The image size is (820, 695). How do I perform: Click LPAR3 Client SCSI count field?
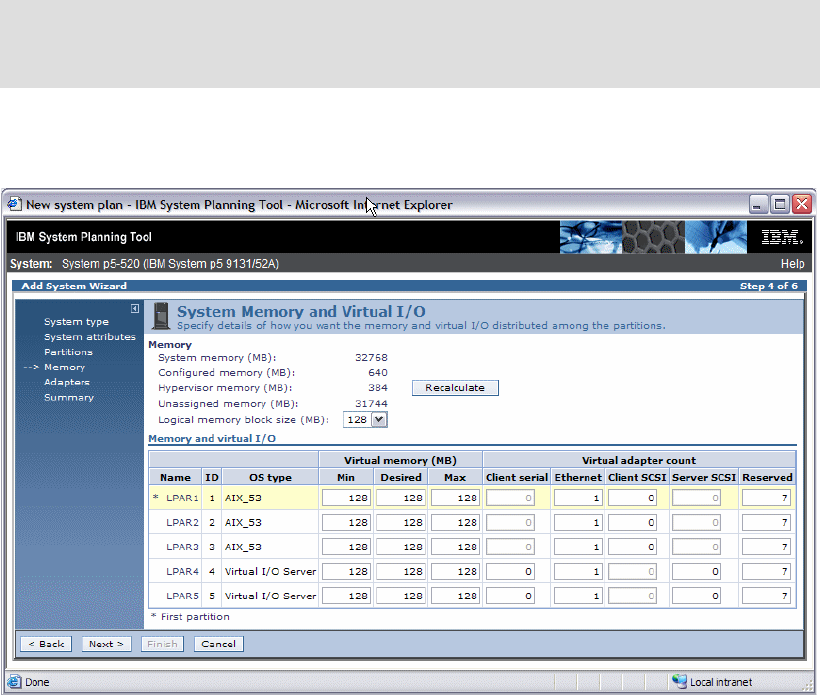(x=632, y=547)
